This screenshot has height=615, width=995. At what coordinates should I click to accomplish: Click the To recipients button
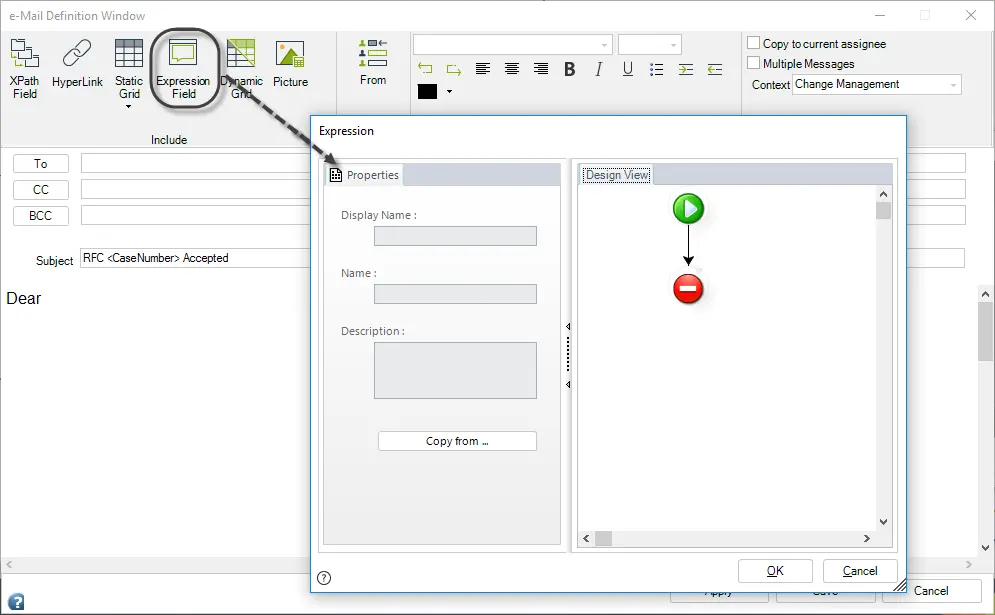tap(41, 164)
